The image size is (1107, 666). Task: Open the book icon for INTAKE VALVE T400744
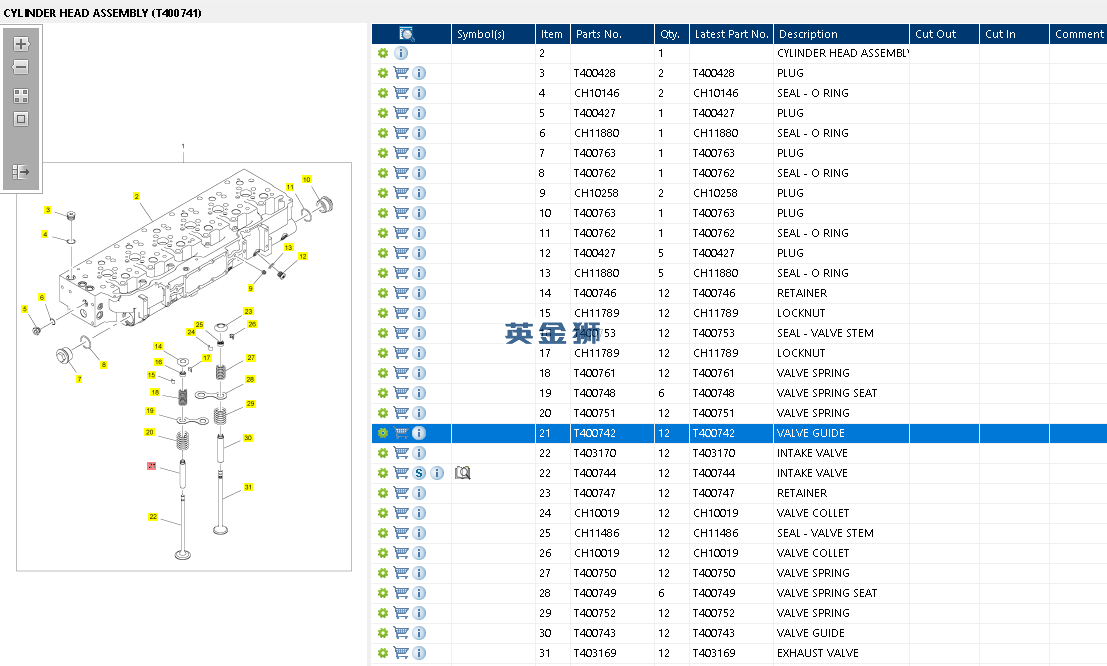[x=462, y=473]
